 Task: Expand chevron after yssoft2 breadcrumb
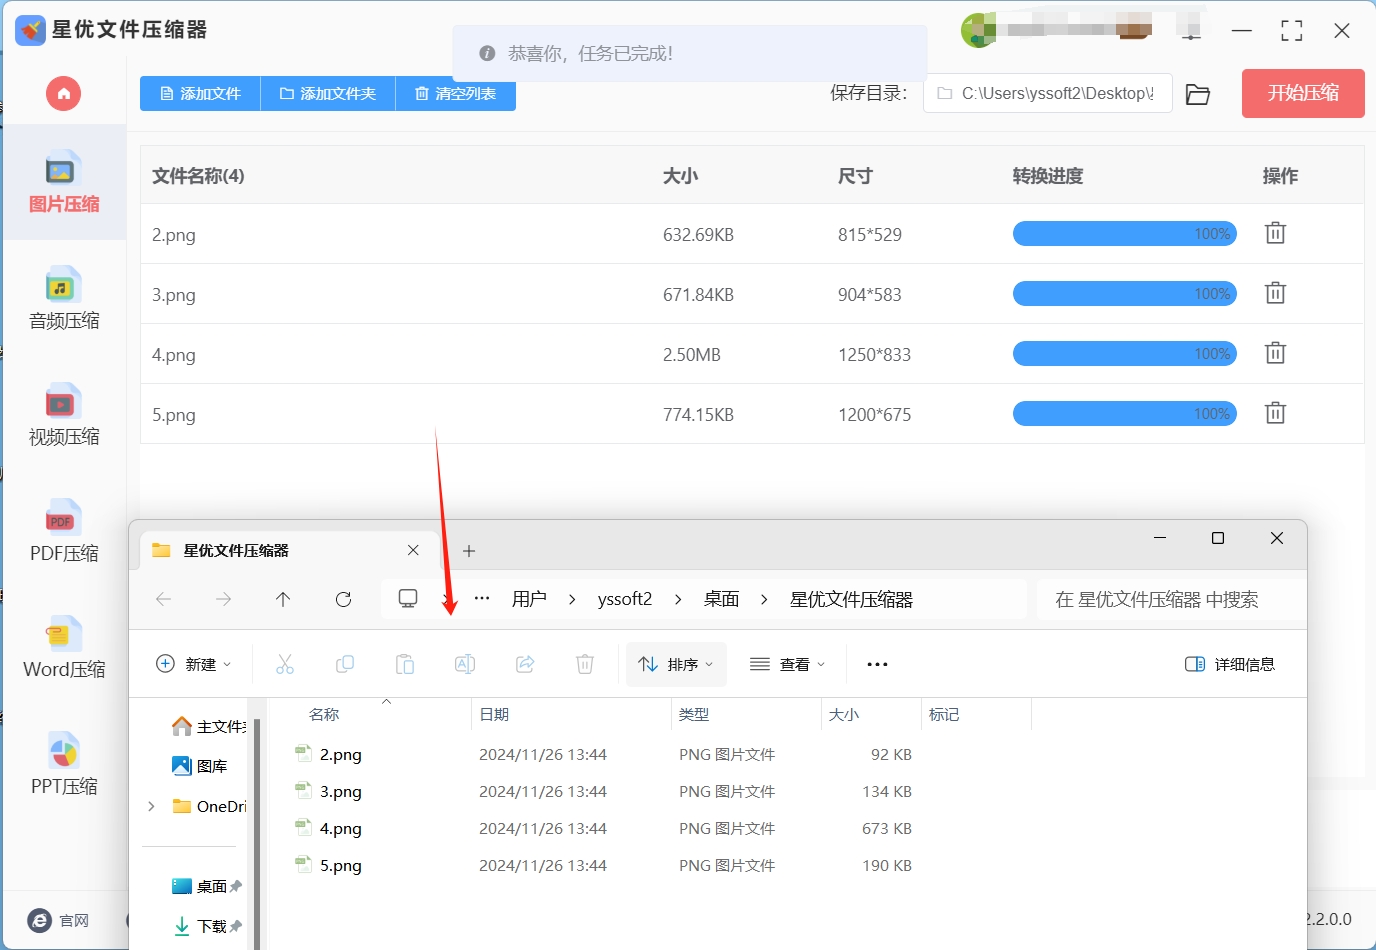click(678, 599)
